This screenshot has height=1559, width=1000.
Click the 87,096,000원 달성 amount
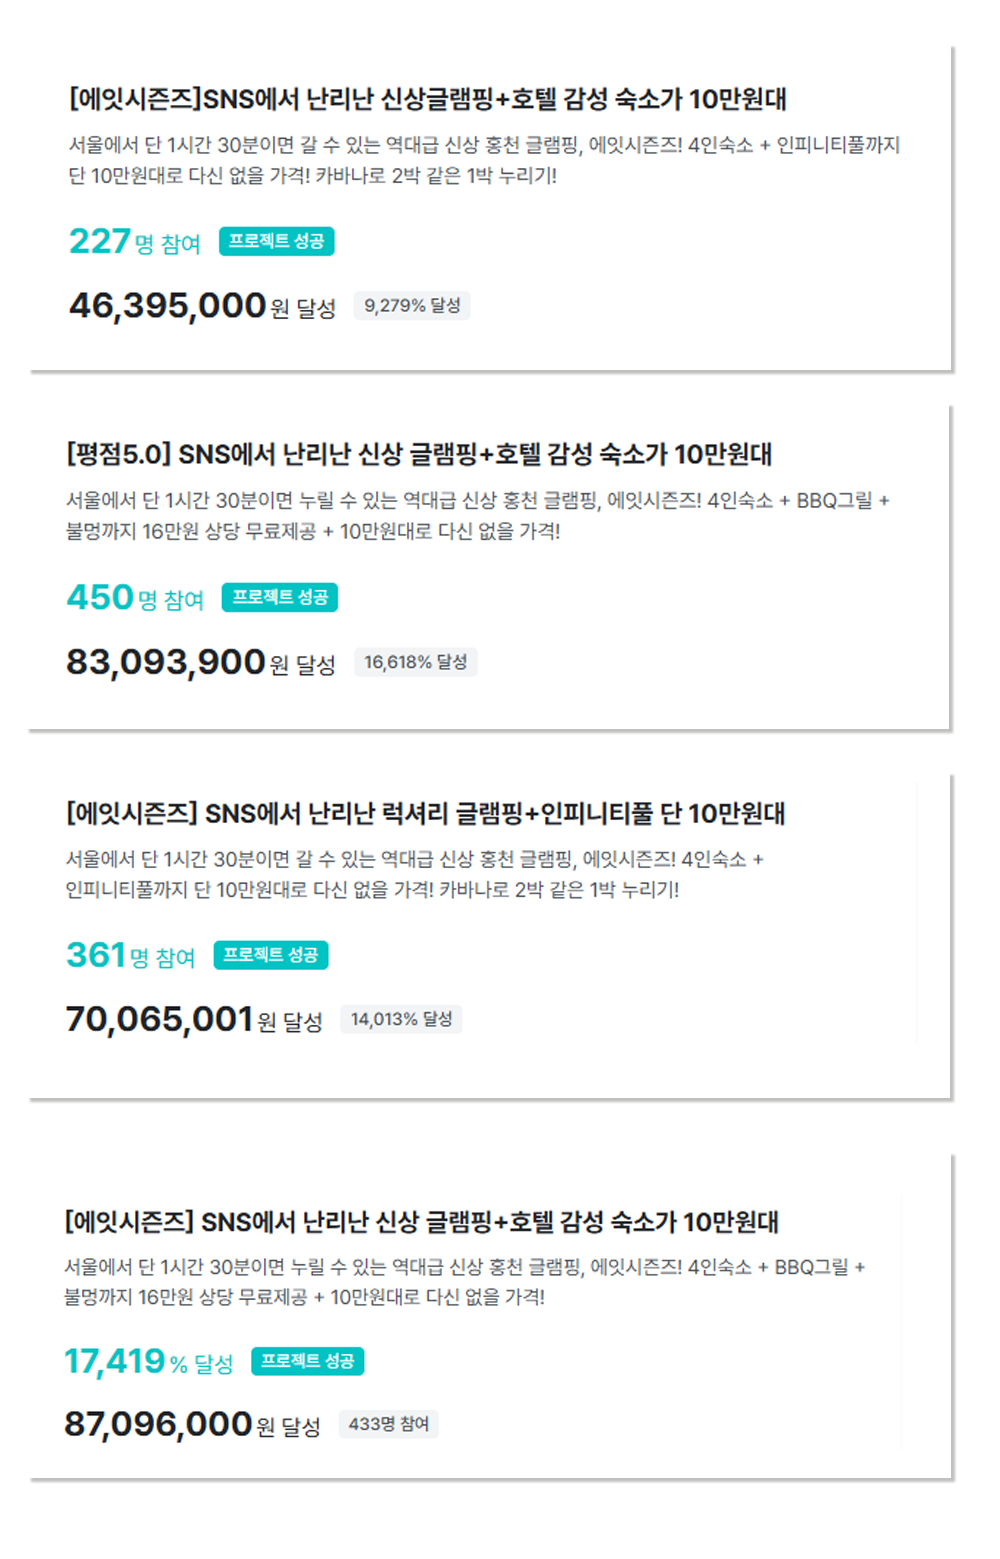pos(192,1424)
